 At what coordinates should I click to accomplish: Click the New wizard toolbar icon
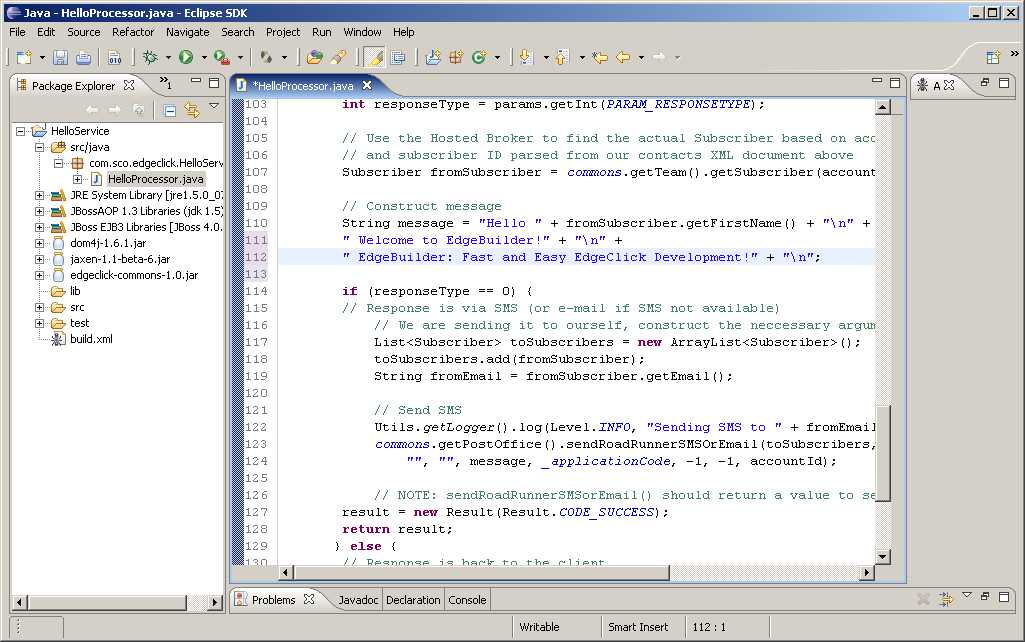pos(24,58)
